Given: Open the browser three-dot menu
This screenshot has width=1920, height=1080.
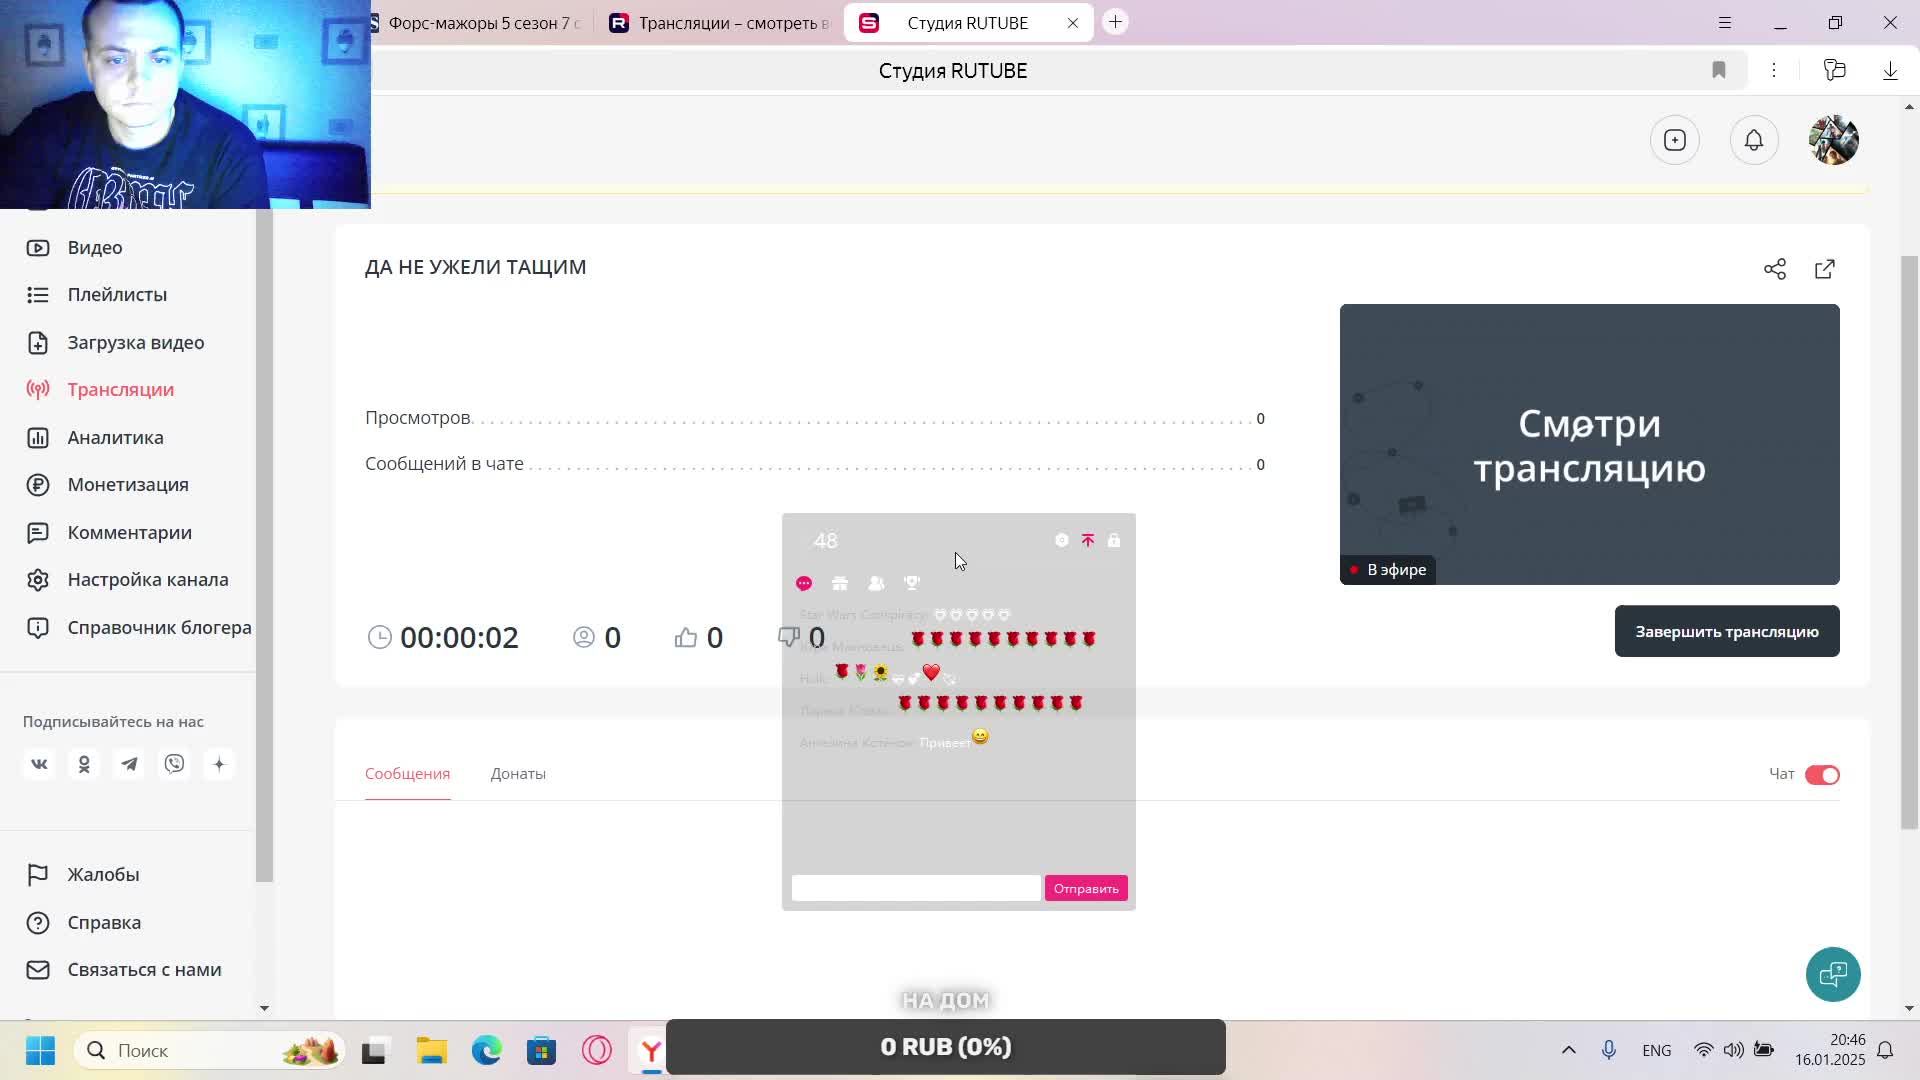Looking at the screenshot, I should point(1774,70).
